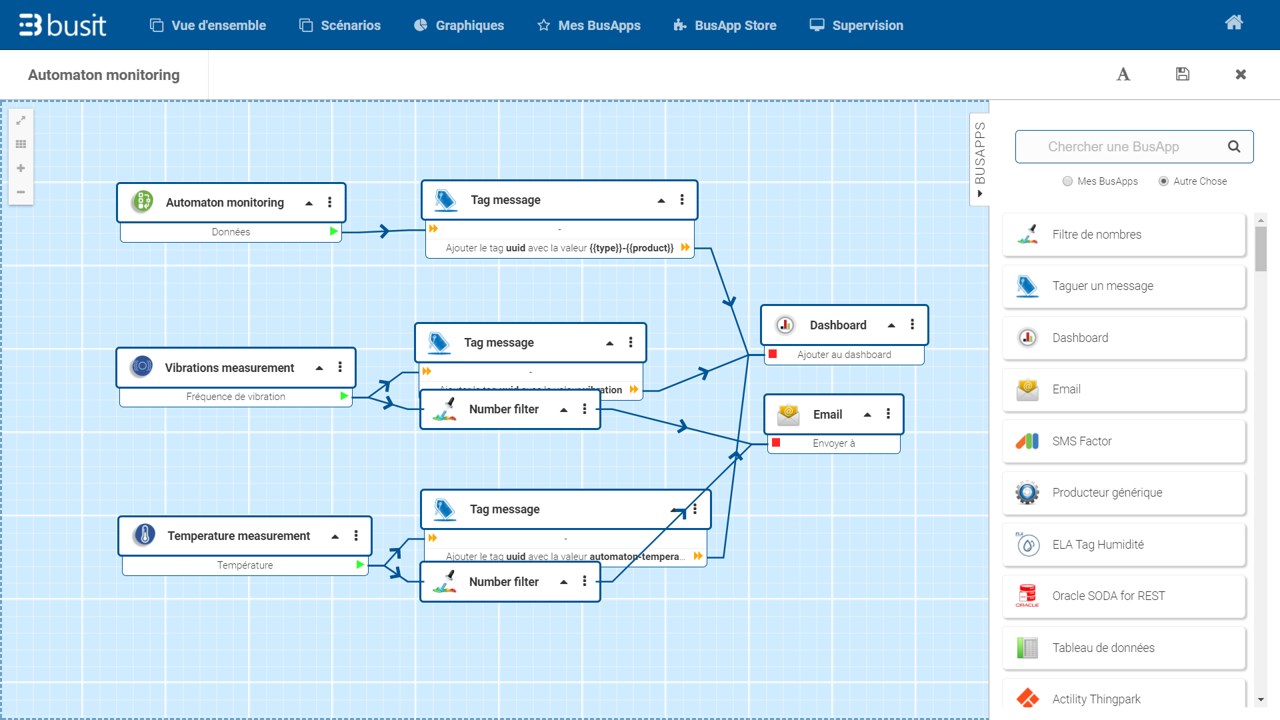Collapse the Automaton monitoring node with its triangle
1280x720 pixels.
point(309,202)
